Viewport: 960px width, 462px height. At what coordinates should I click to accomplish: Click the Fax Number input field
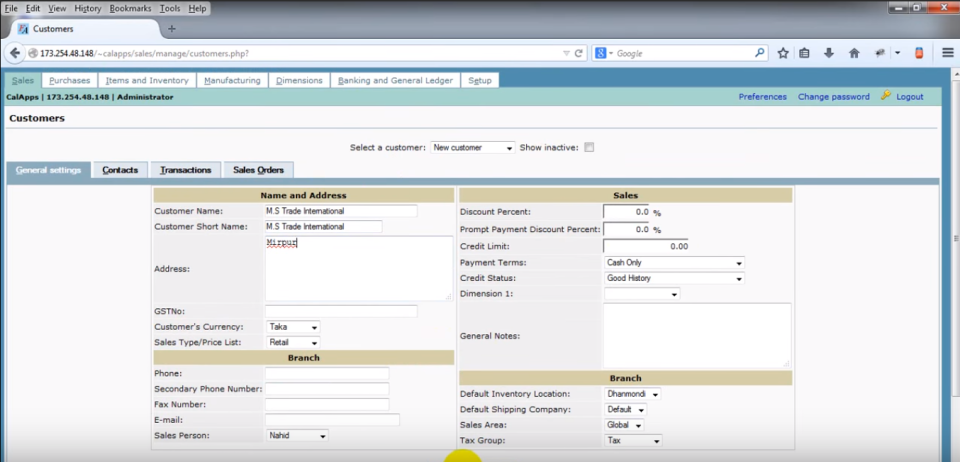coord(327,404)
